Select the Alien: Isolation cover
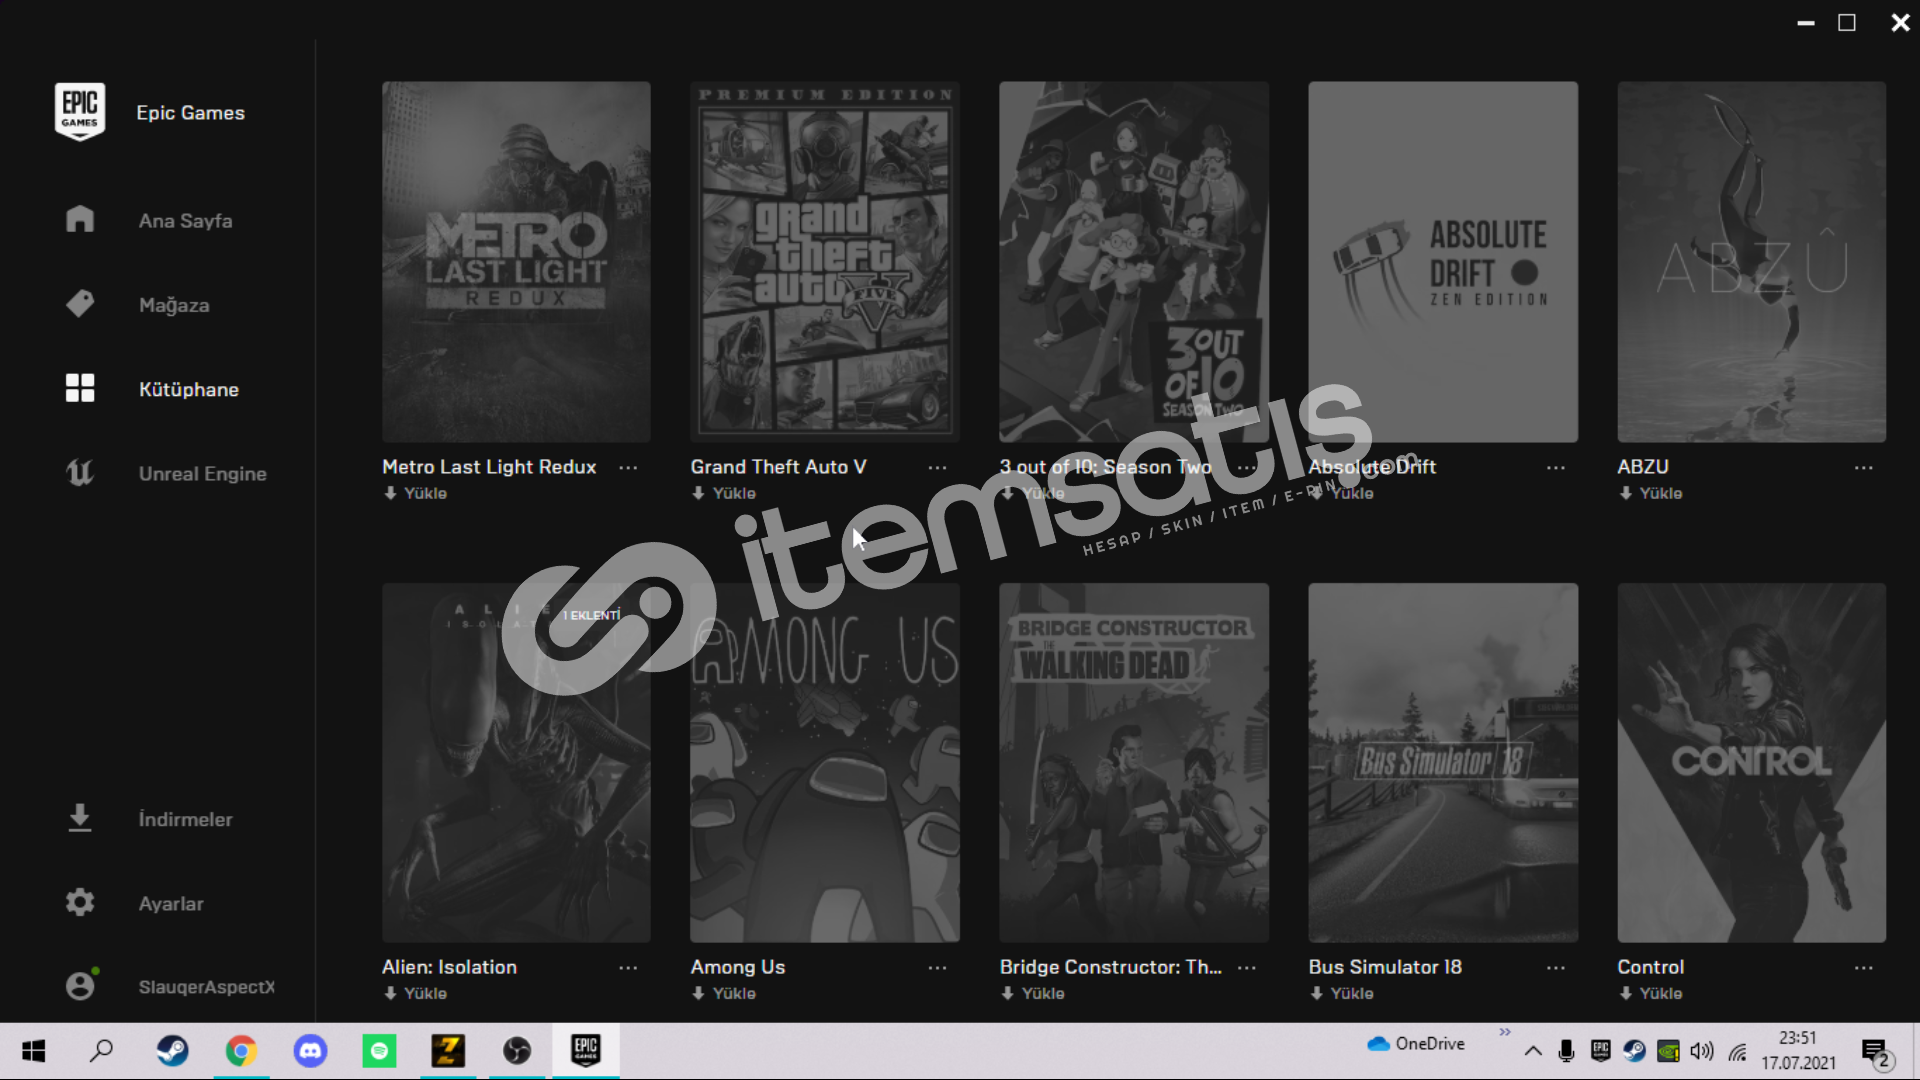Viewport: 1920px width, 1080px height. 516,762
